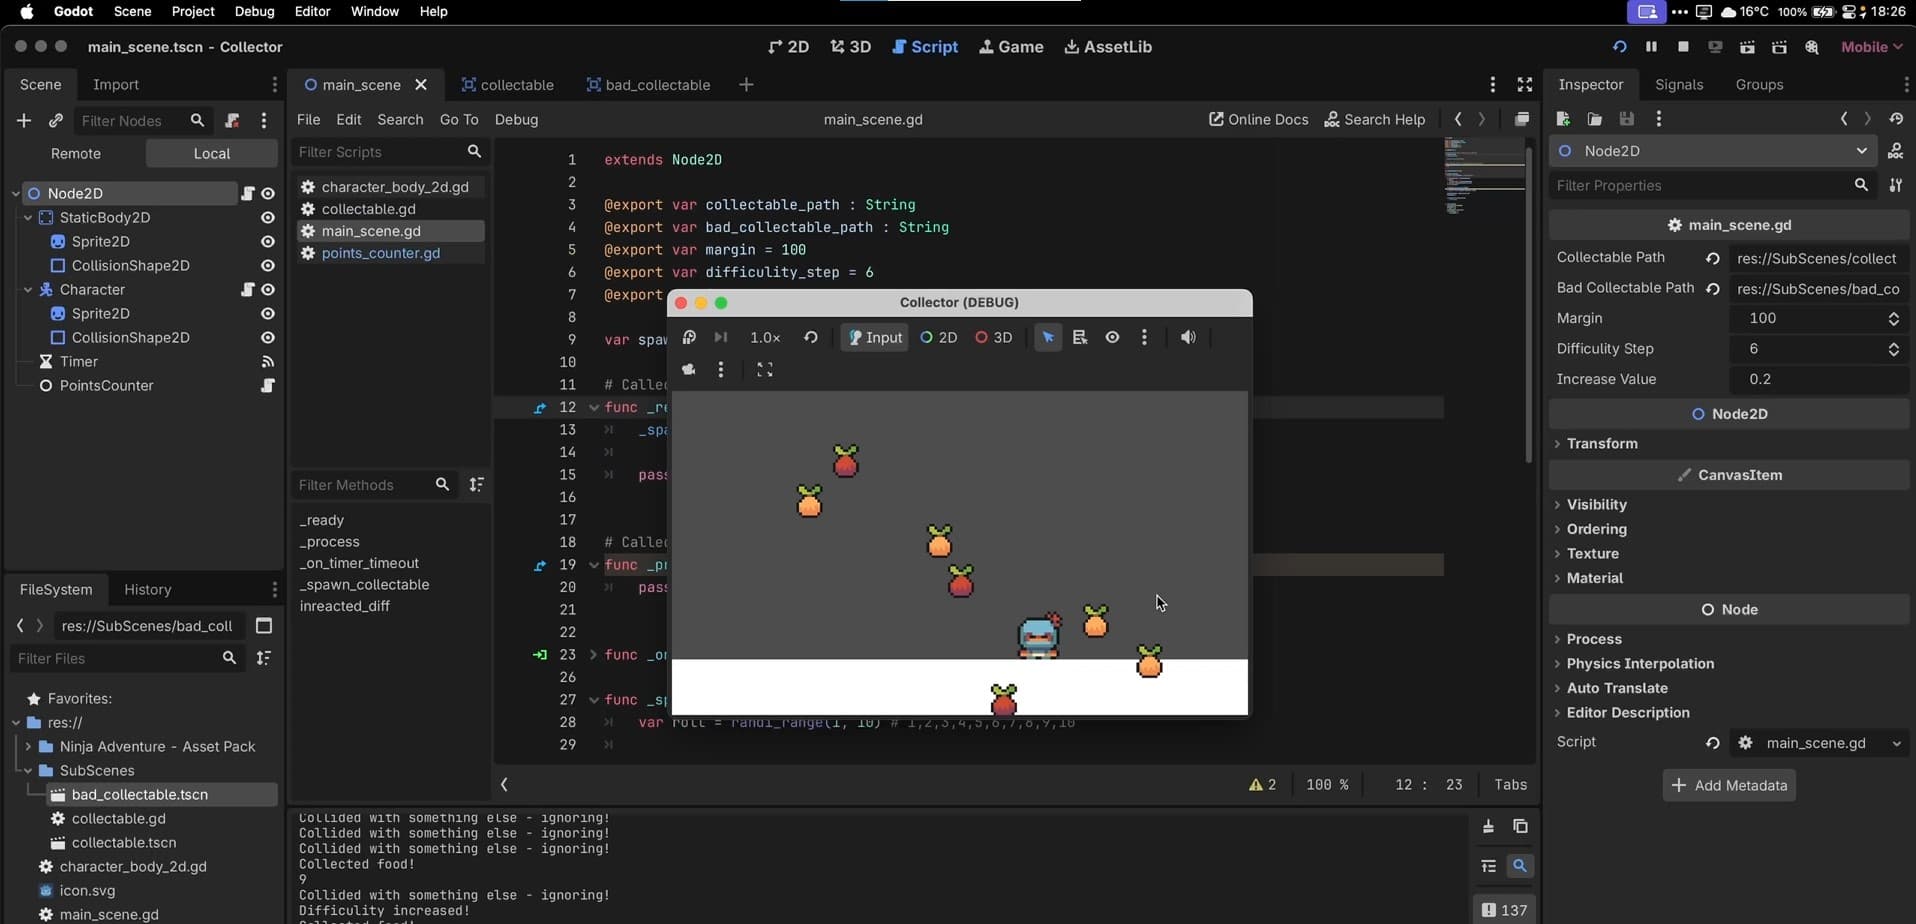Open the Debug menu in menu bar
This screenshot has width=1916, height=924.
coord(254,11)
